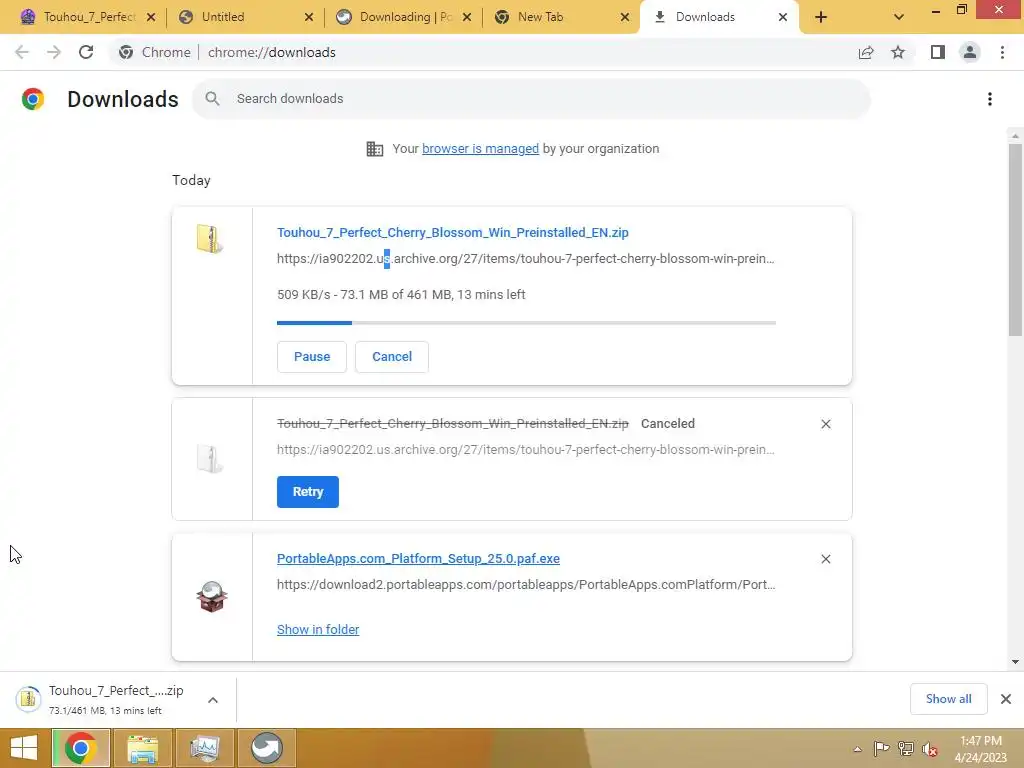
Task: Open Chrome's main three-dot menu
Action: pos(1002,52)
